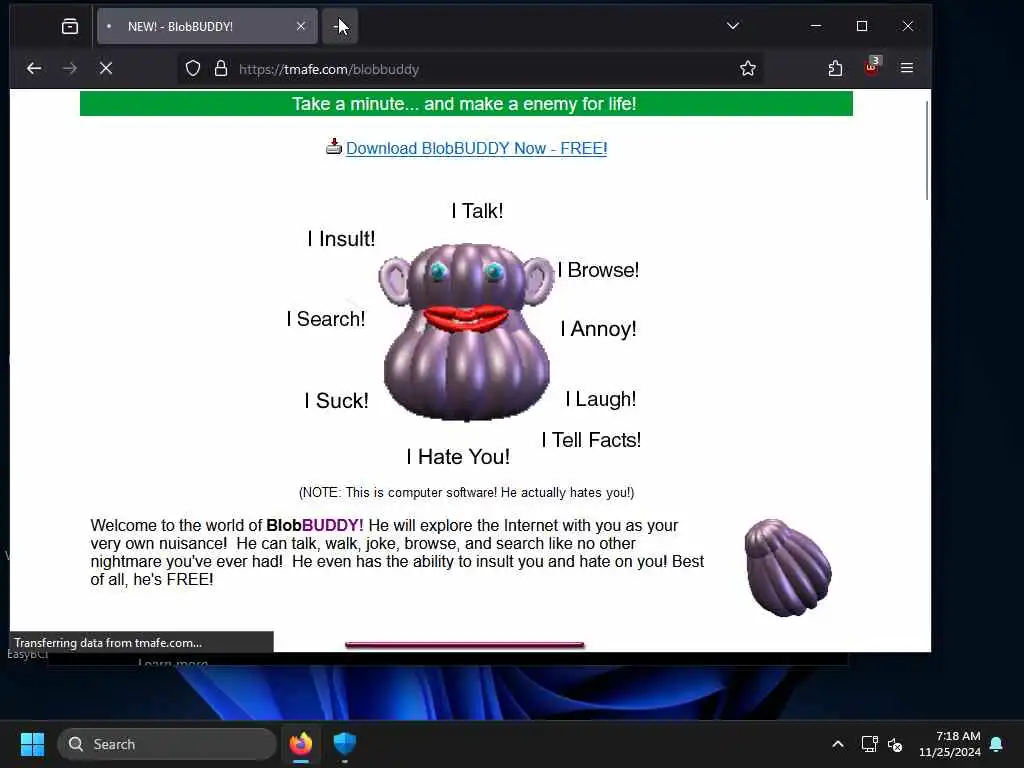The height and width of the screenshot is (768, 1024).
Task: Click the NOTE about computer software text
Action: point(466,492)
